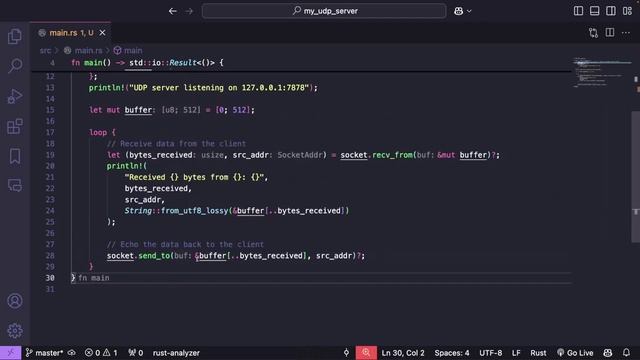Viewport: 640px width, 360px height.
Task: Select the main.rs editor tab
Action: coord(70,33)
